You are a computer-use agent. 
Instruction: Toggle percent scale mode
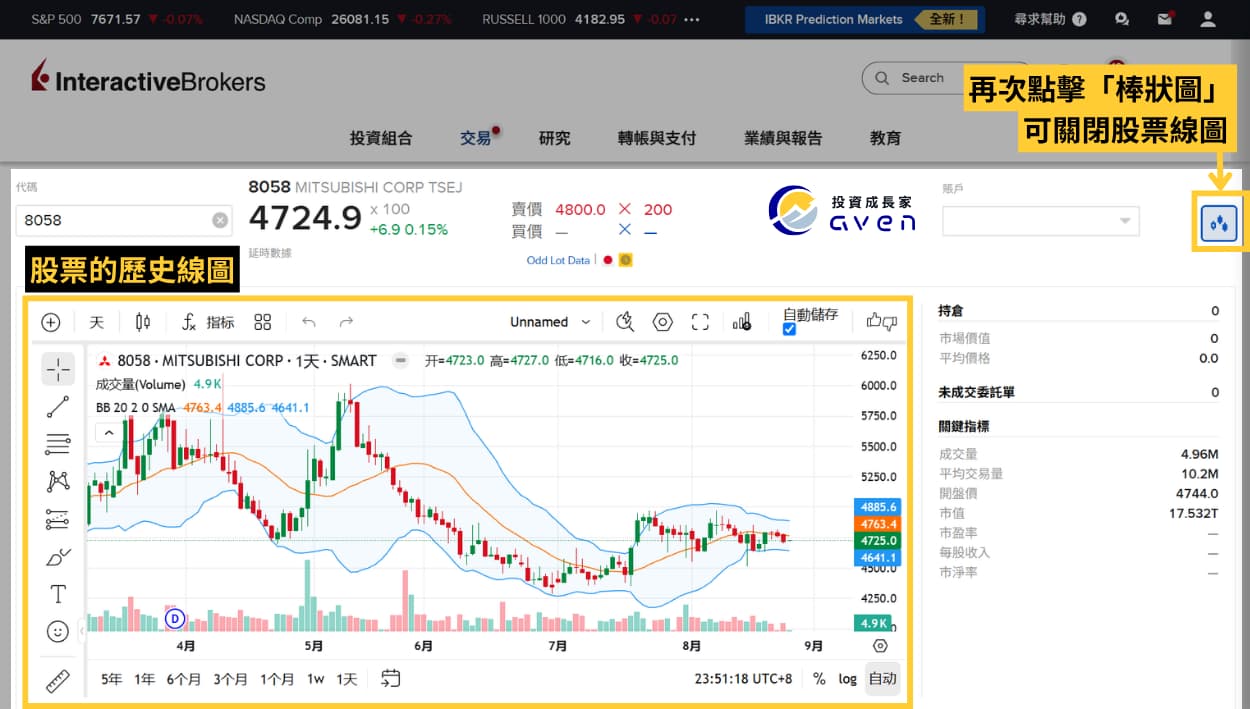point(819,678)
